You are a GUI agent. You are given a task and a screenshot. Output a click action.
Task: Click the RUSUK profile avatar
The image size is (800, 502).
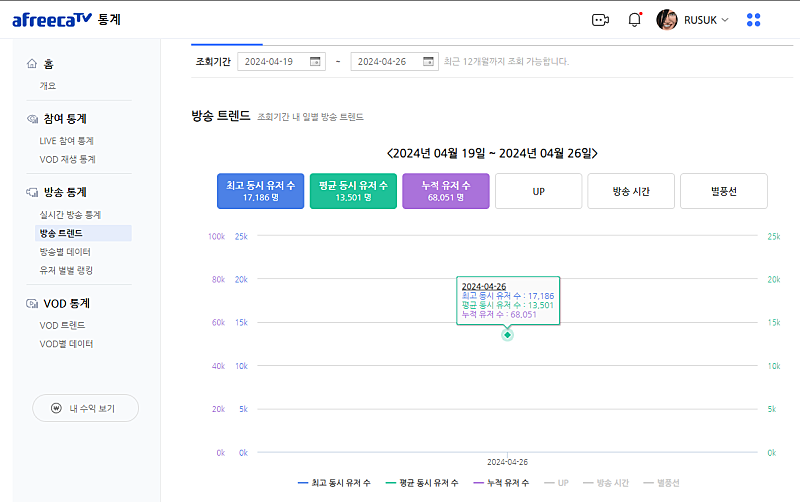point(667,19)
